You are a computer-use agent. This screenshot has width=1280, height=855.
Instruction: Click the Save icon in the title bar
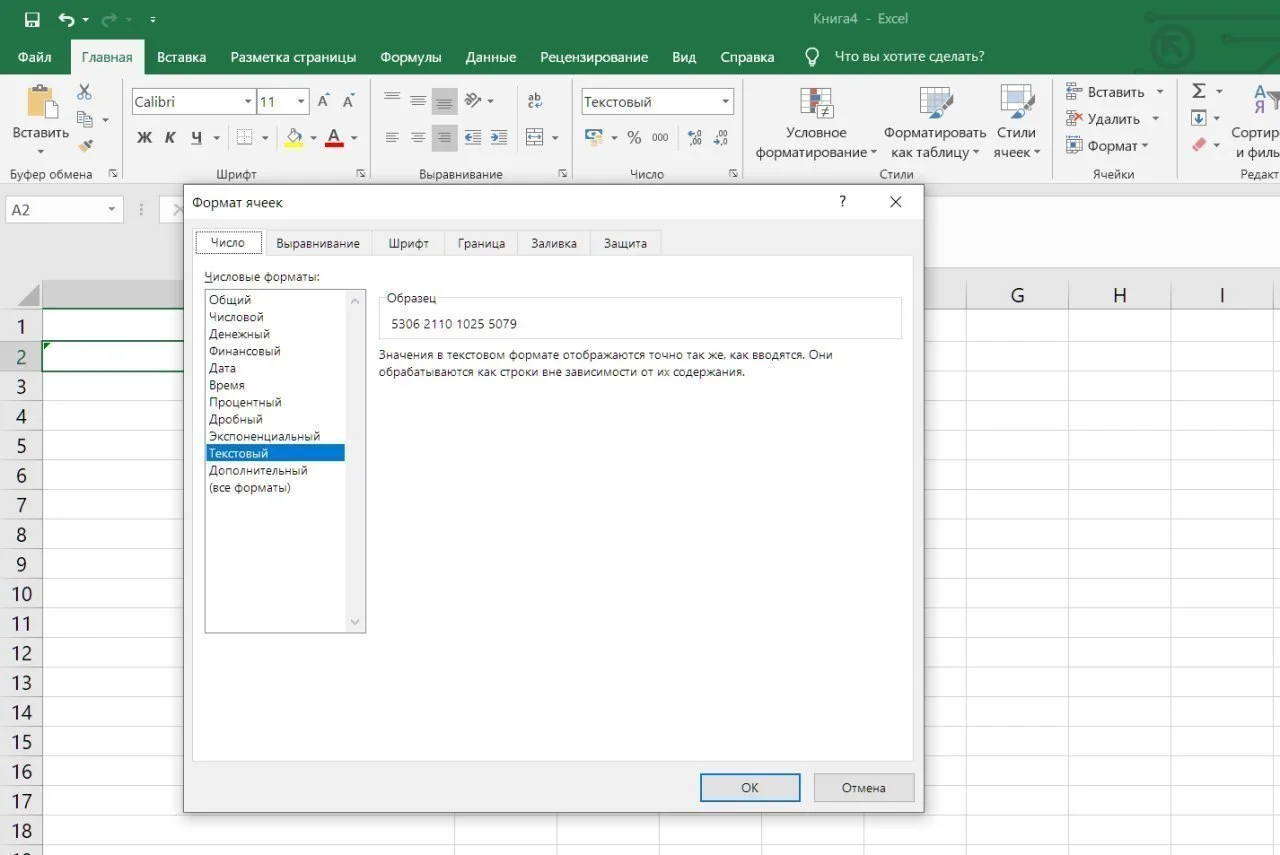click(x=32, y=19)
